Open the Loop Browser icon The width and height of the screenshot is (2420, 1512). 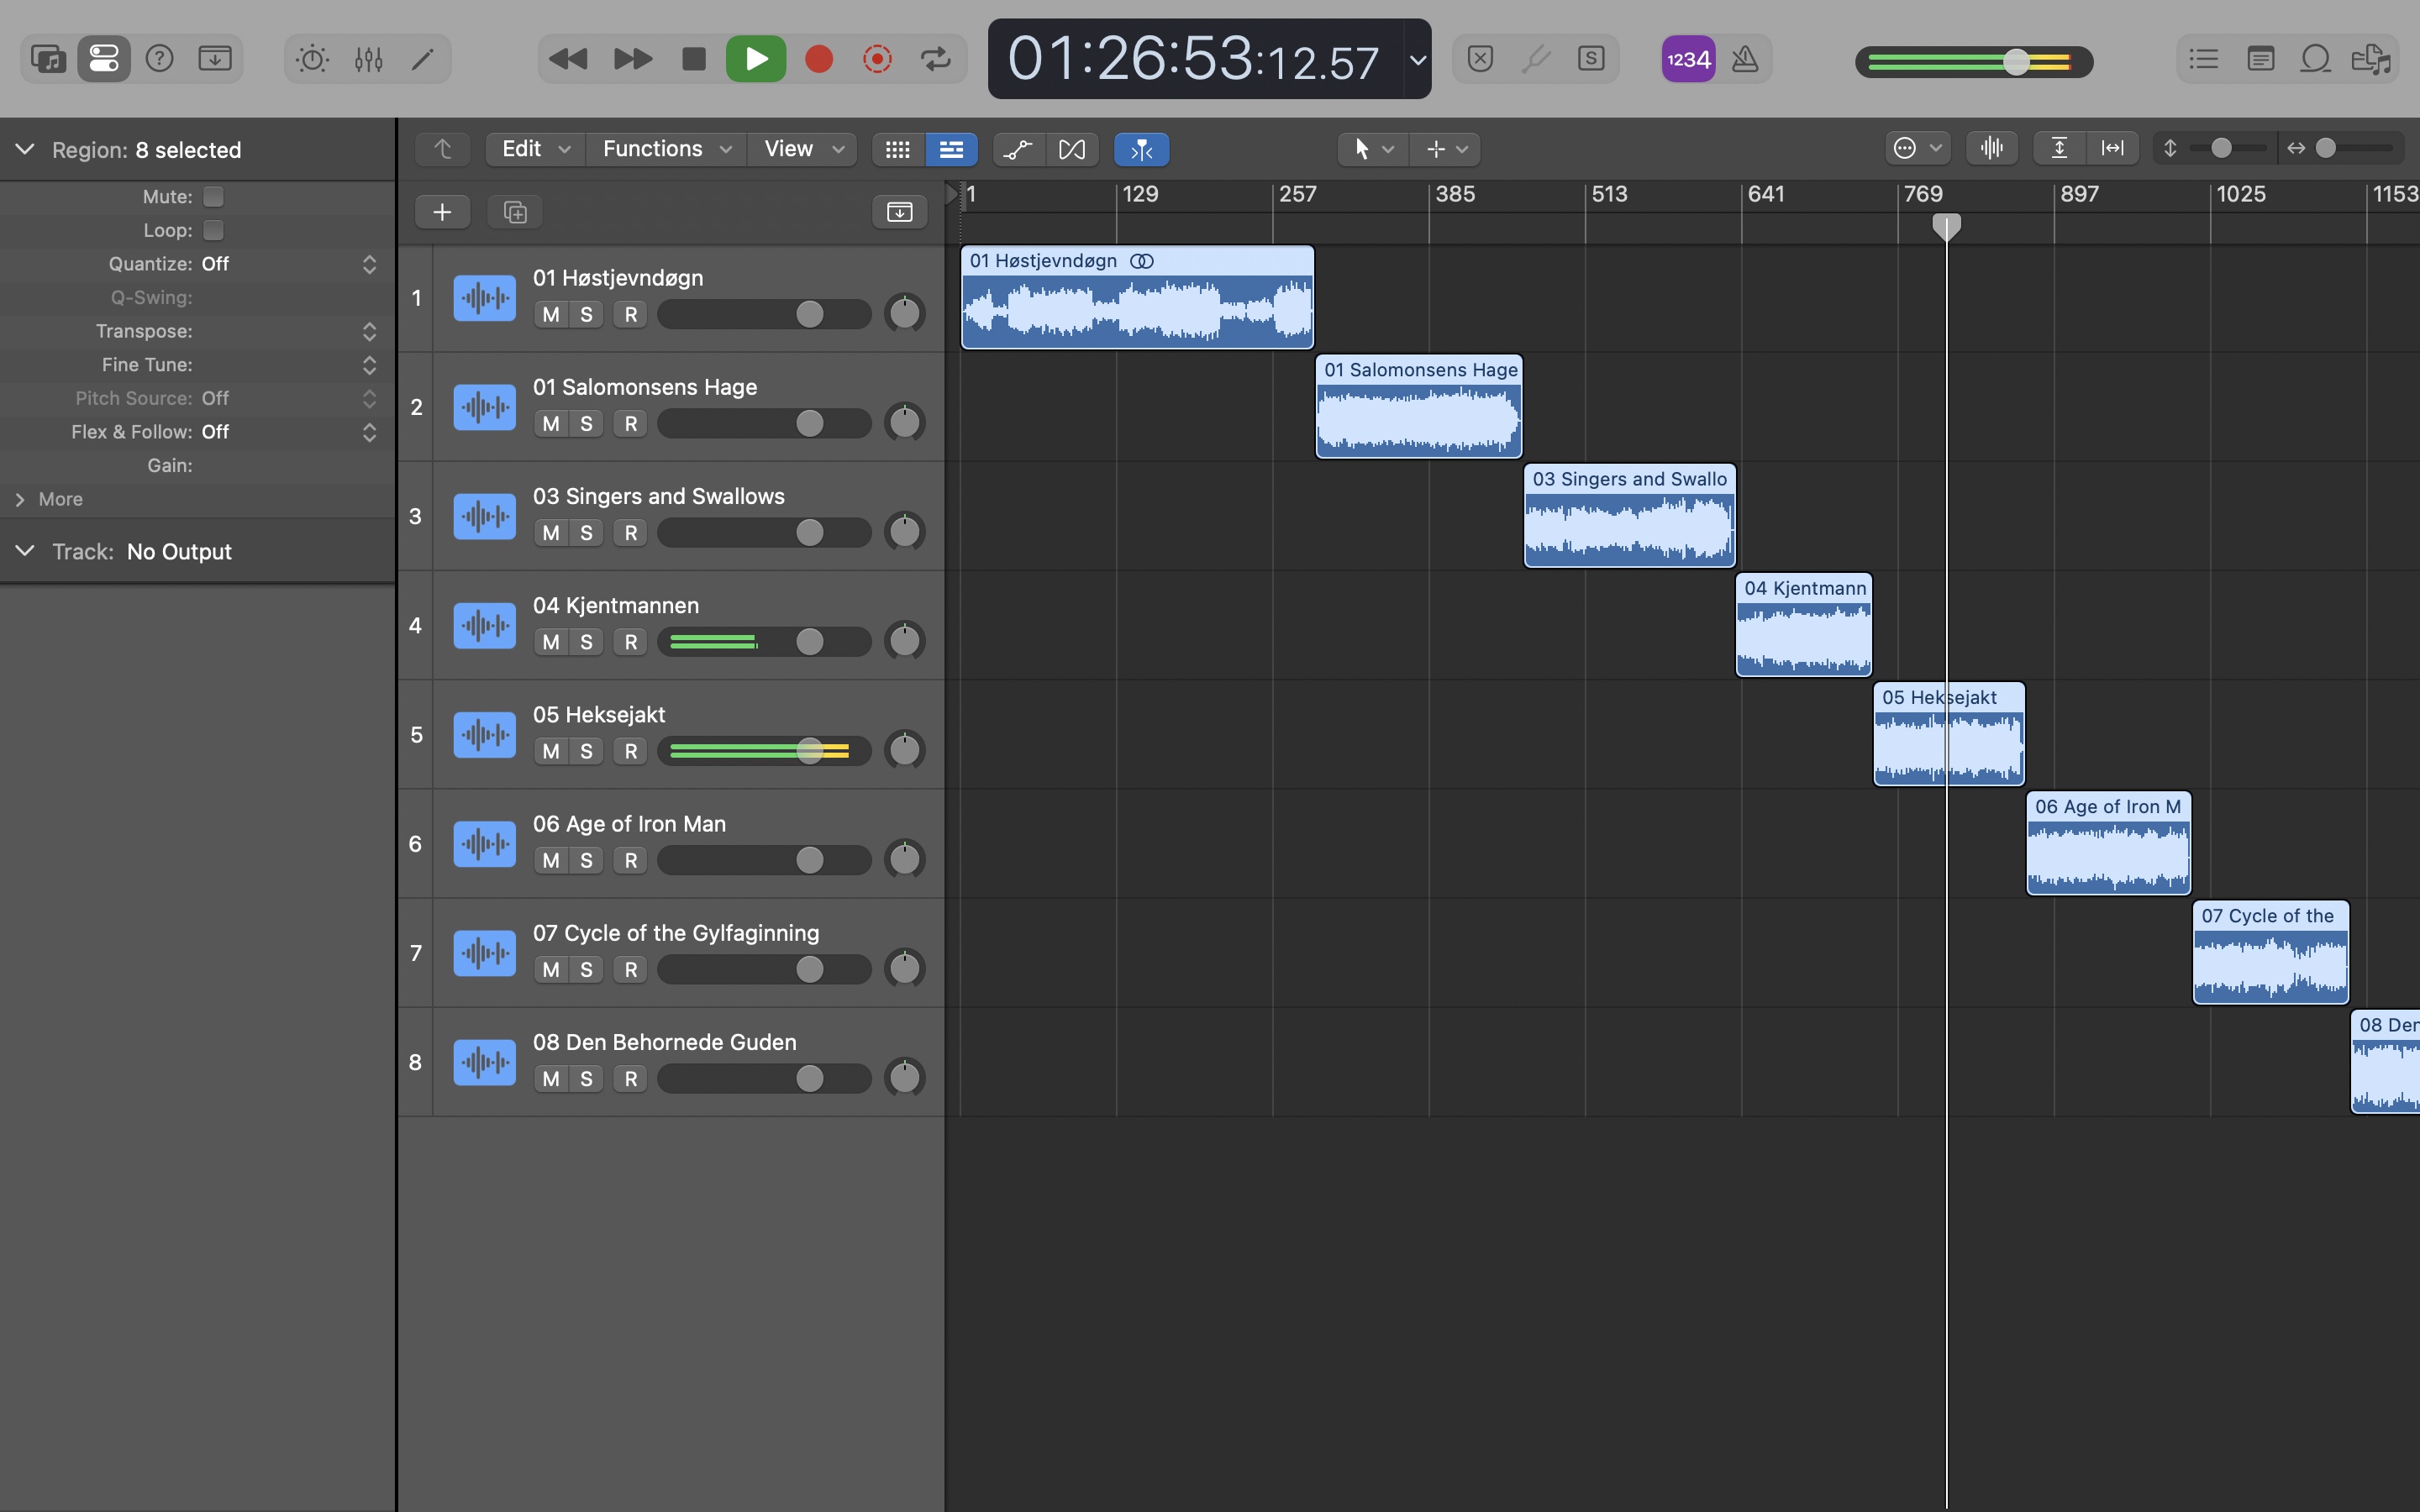(2315, 60)
